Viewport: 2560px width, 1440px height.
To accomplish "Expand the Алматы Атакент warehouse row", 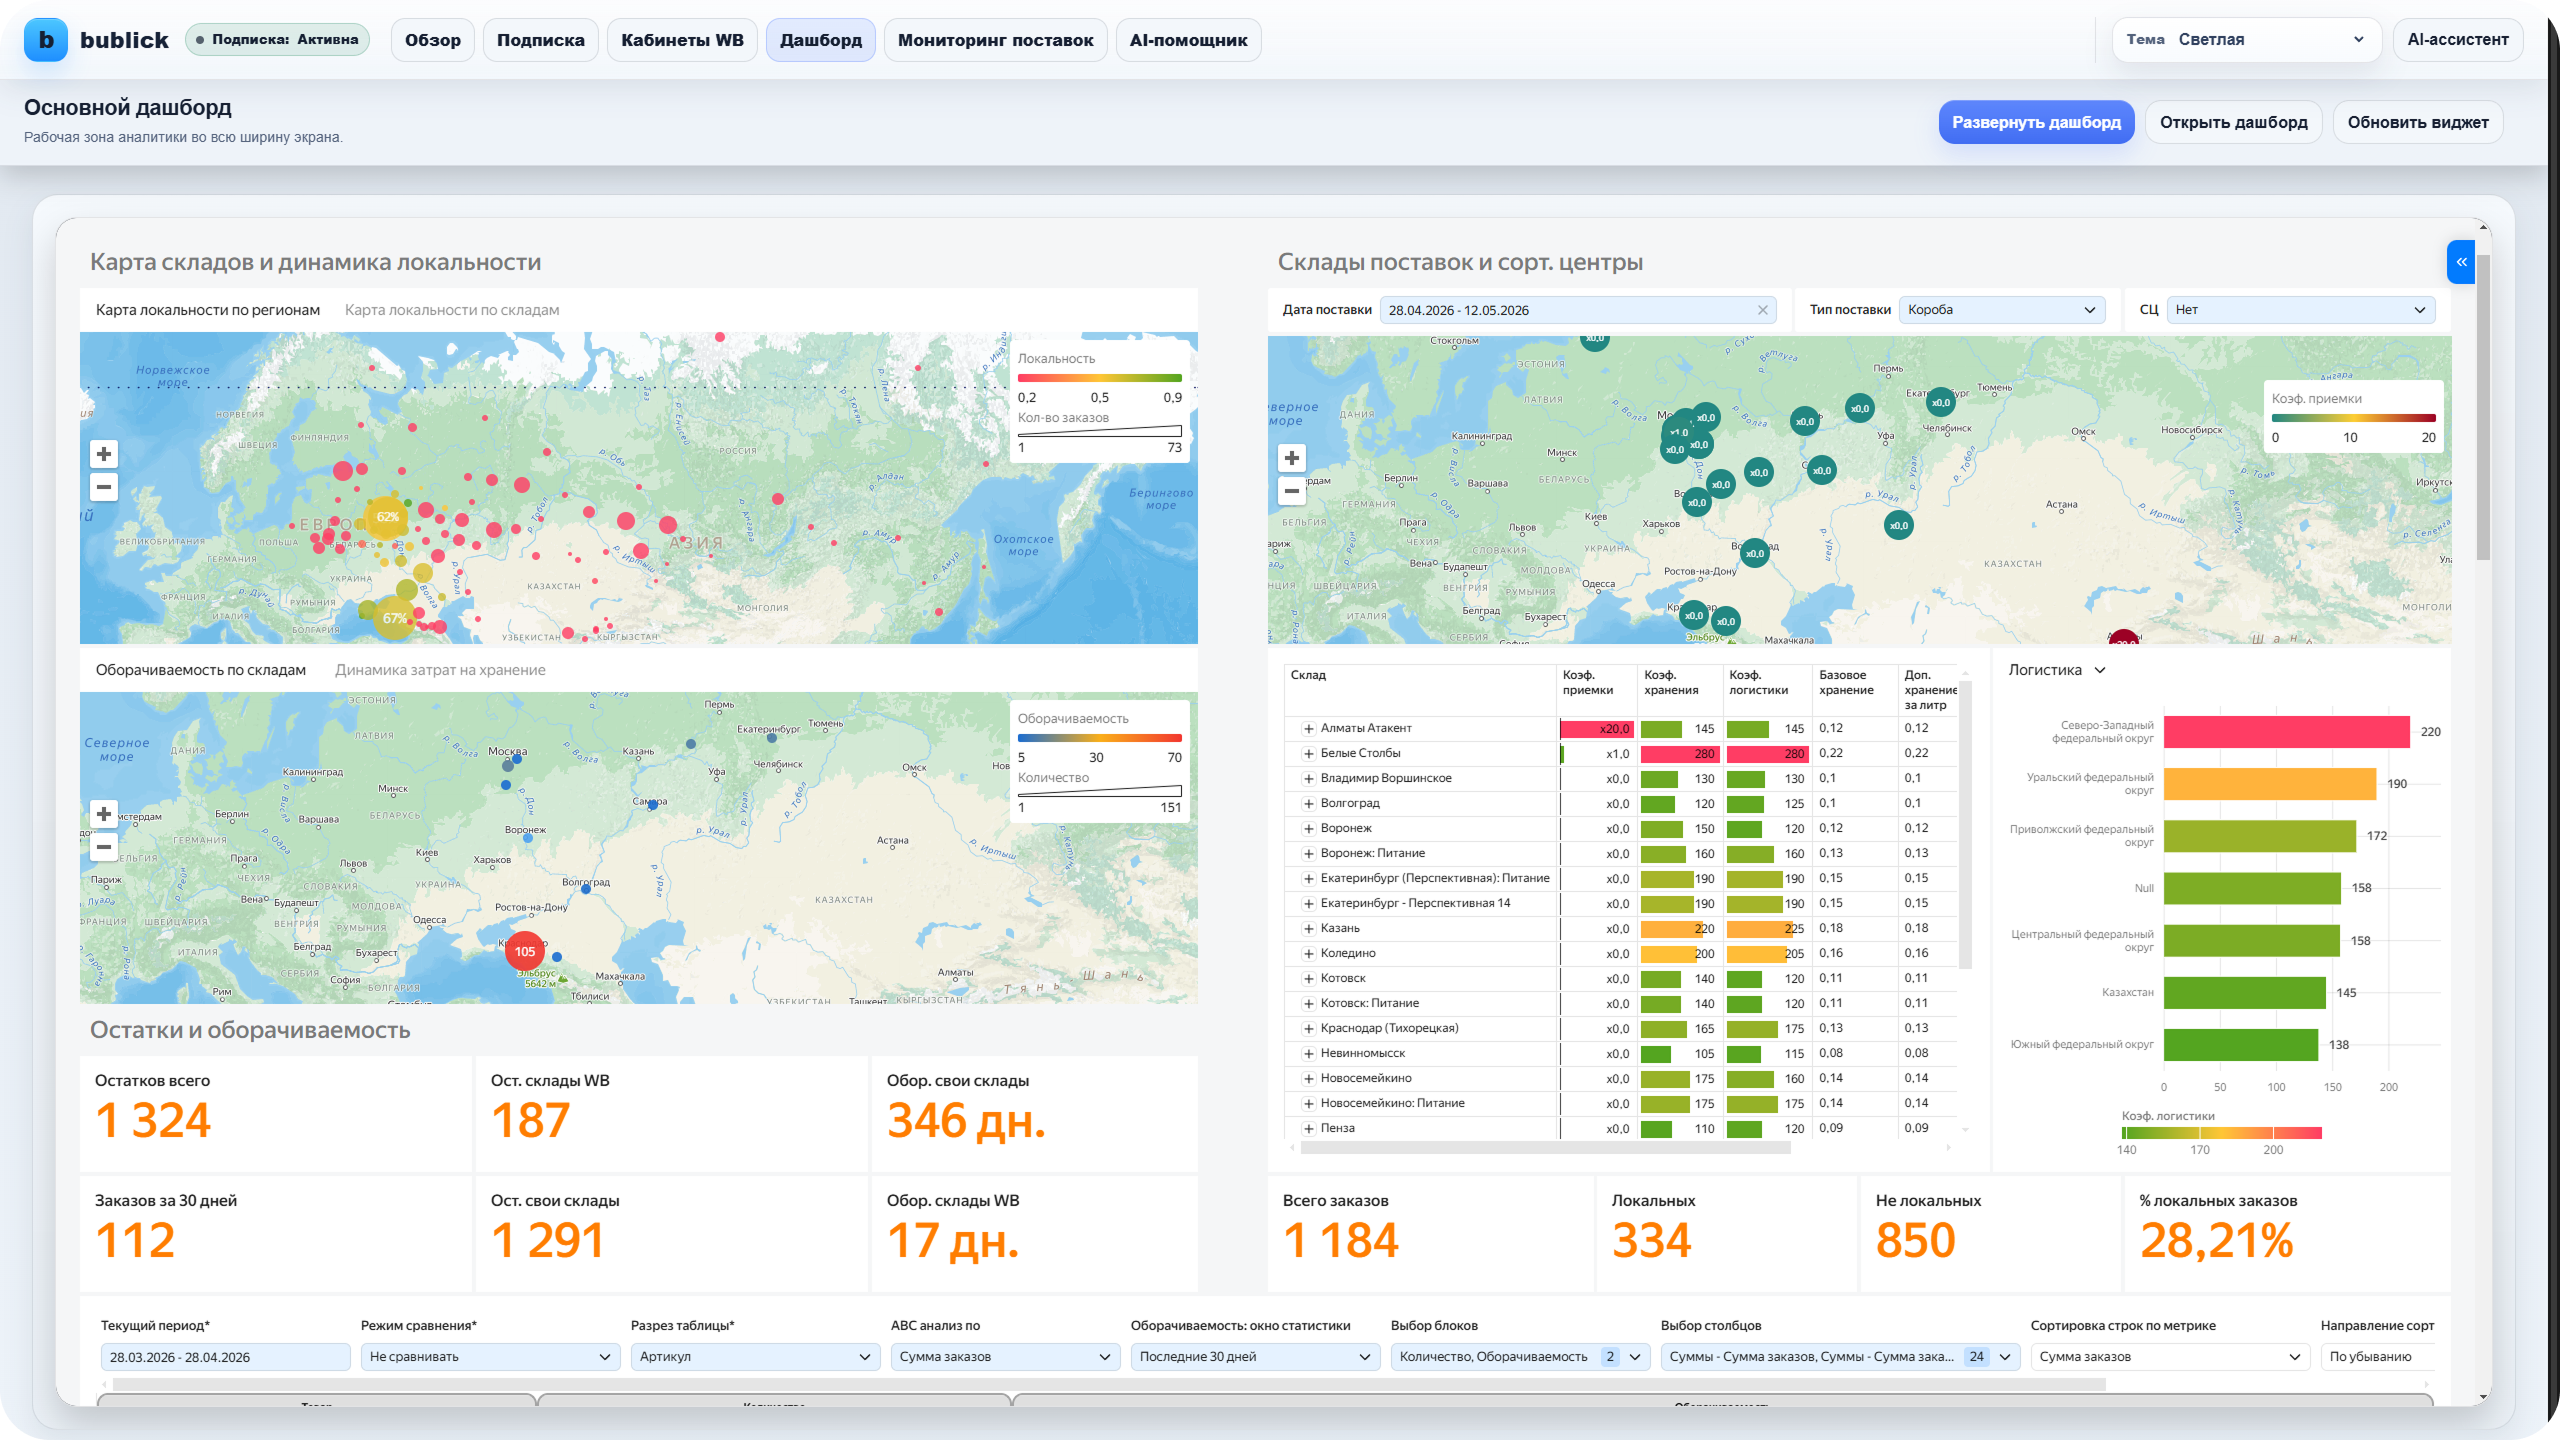I will (1308, 729).
